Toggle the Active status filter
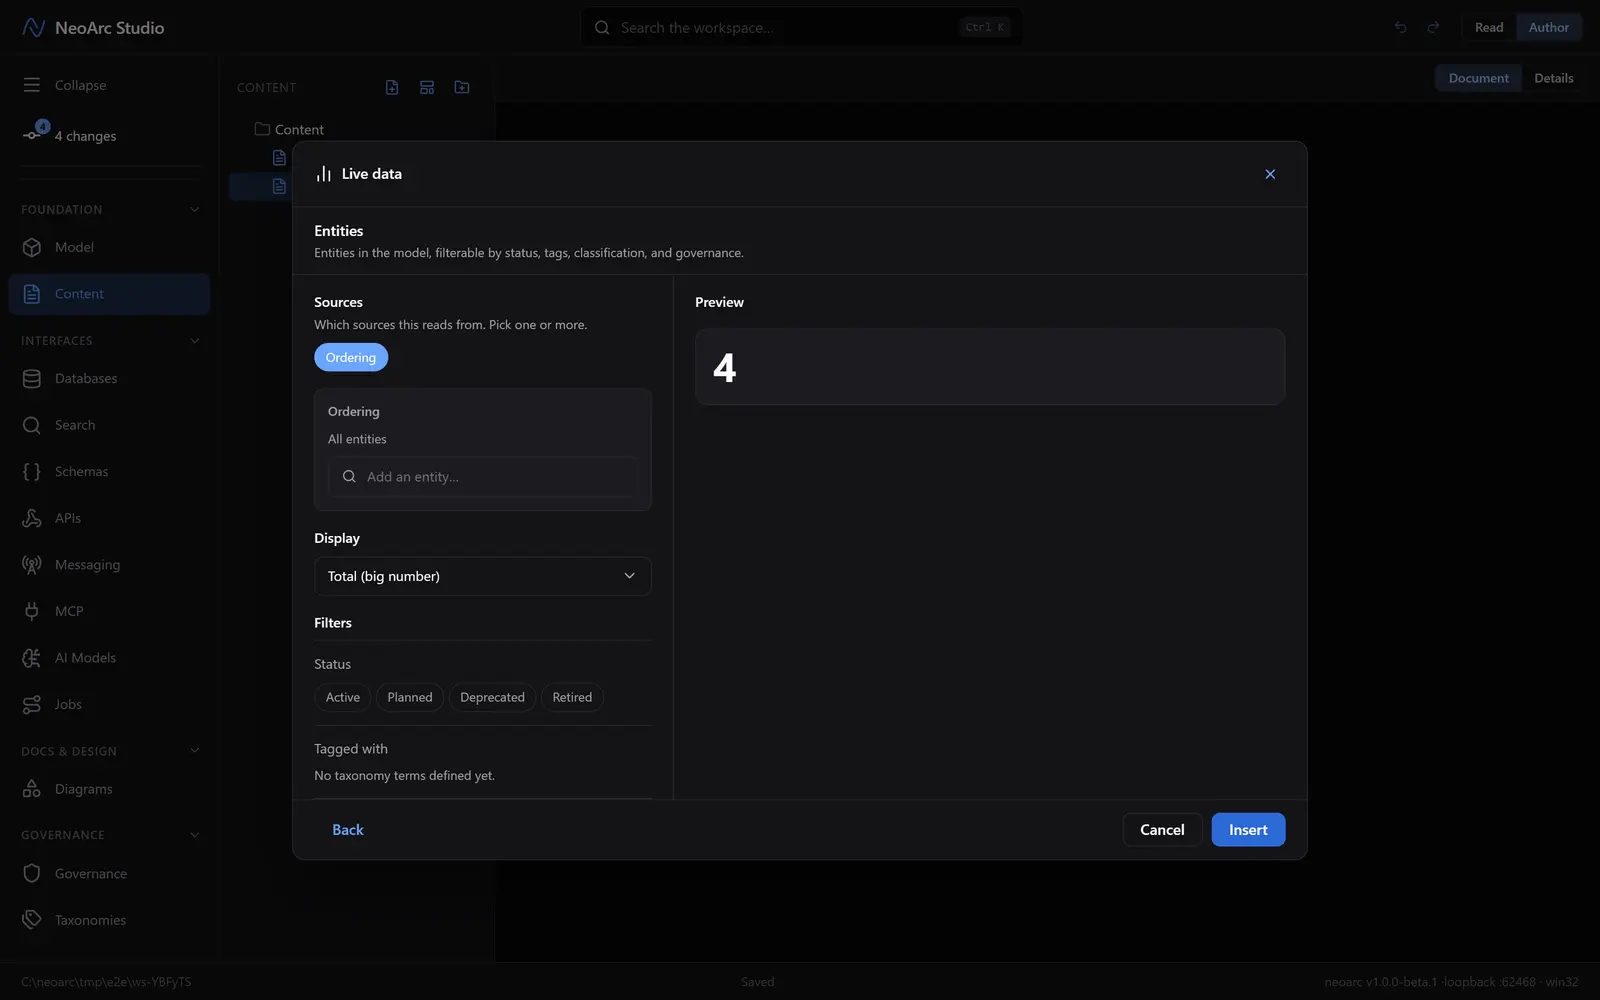The height and width of the screenshot is (1000, 1600). (343, 697)
